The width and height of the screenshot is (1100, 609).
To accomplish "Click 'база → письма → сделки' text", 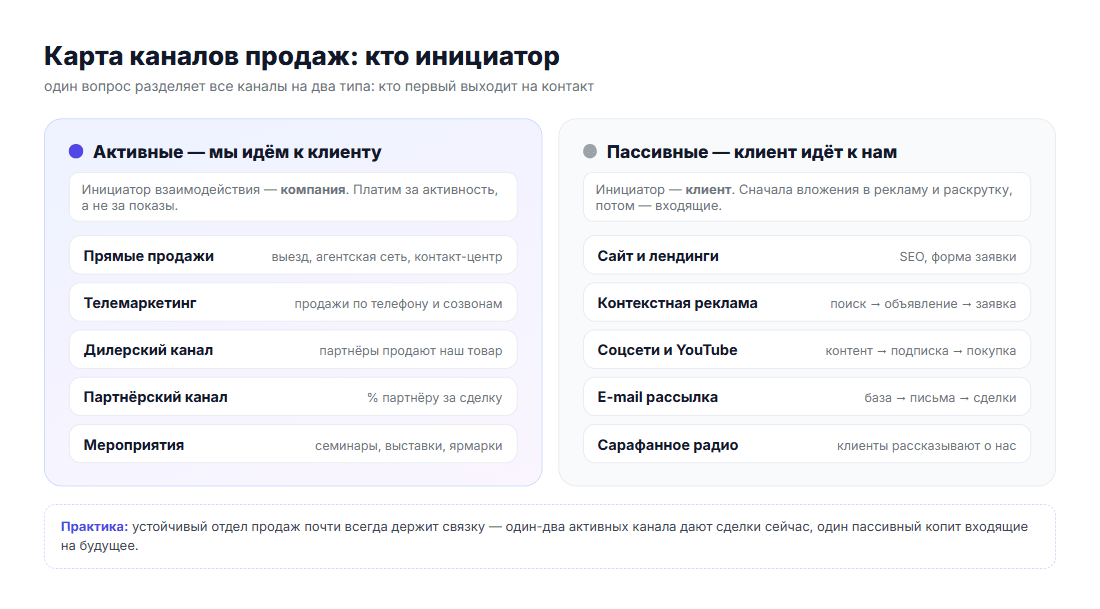I will coord(940,398).
